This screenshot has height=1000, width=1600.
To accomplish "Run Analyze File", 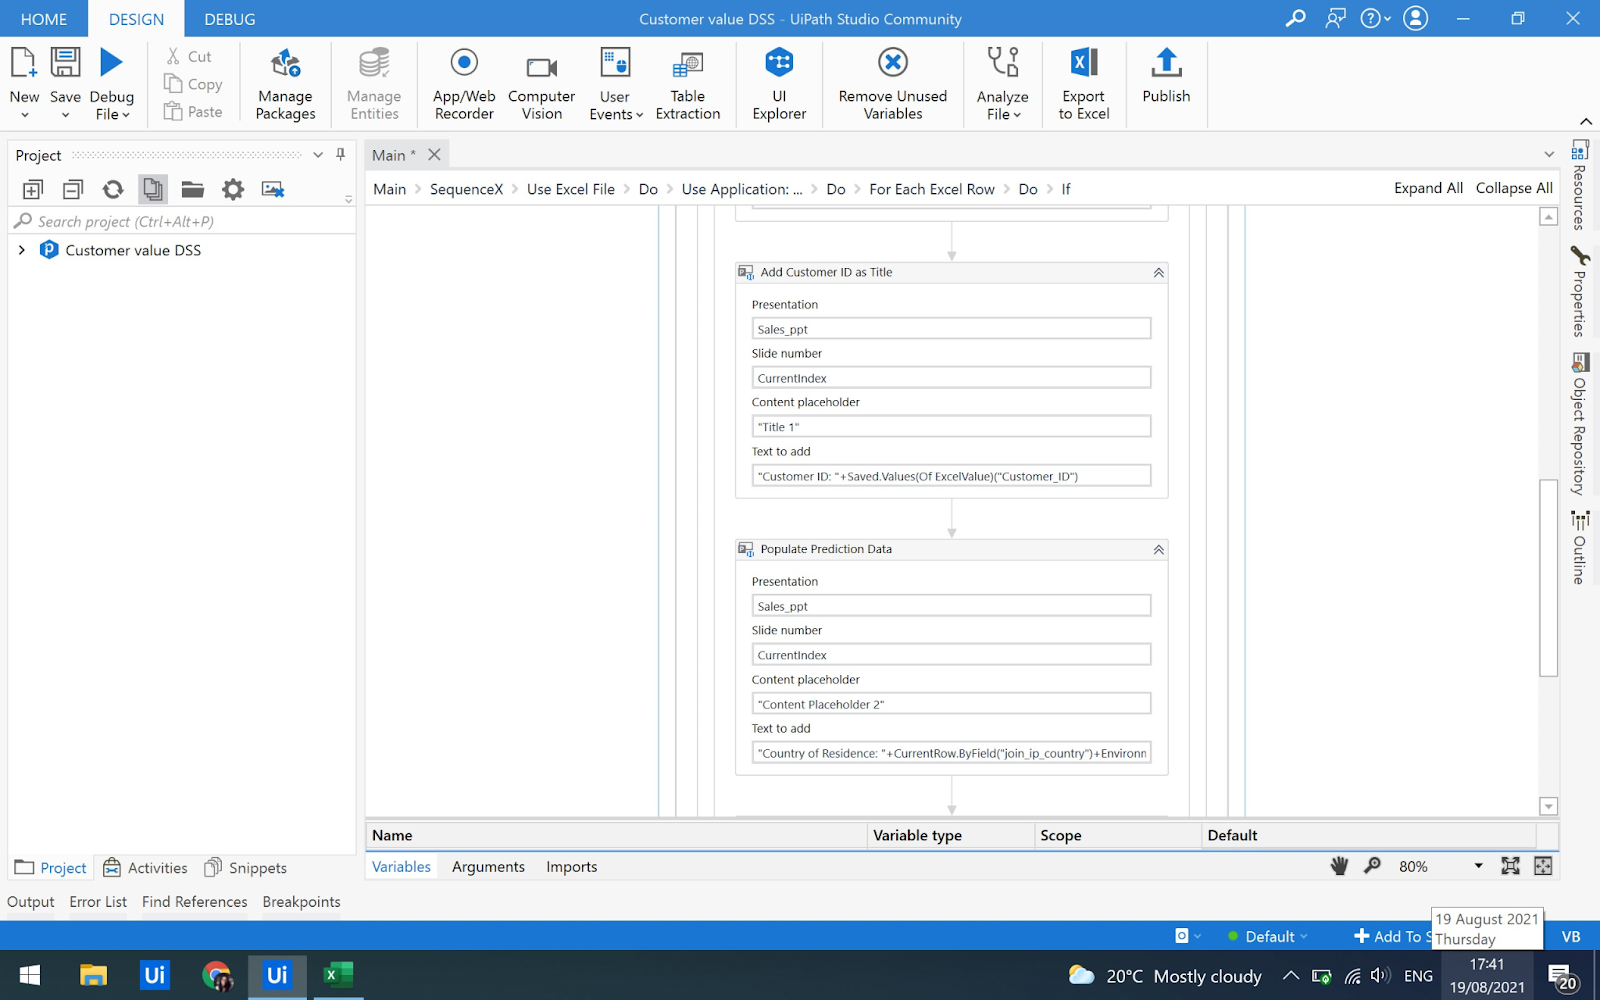I will point(1002,84).
